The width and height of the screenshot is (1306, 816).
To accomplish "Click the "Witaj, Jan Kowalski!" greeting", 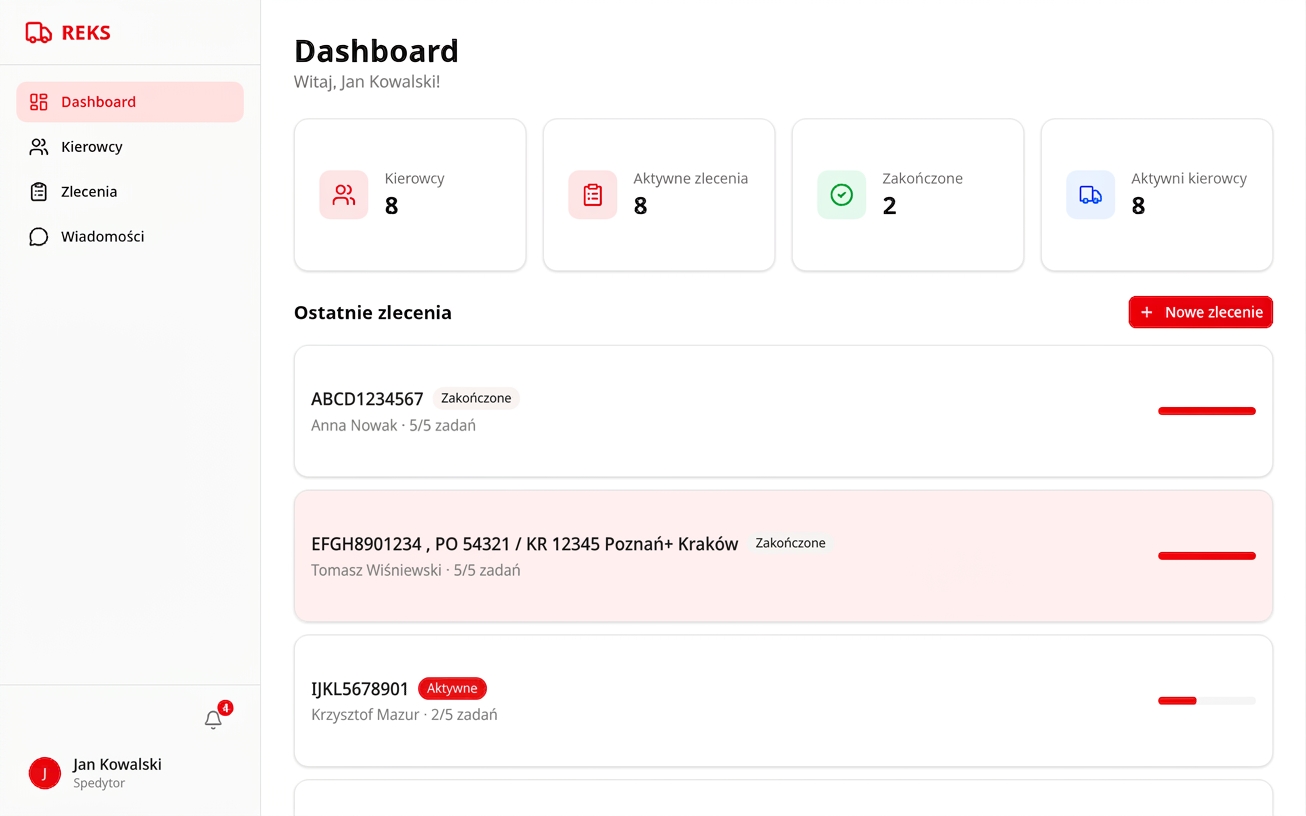I will [x=367, y=82].
